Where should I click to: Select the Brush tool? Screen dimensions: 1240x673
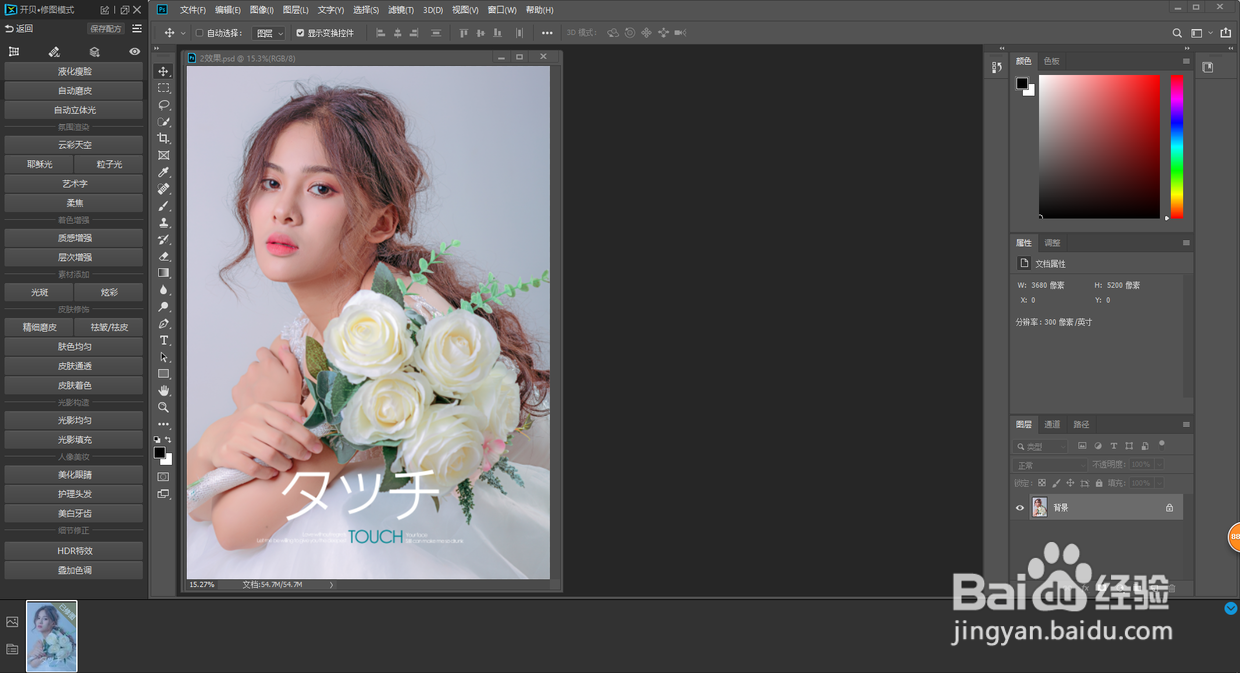click(164, 206)
